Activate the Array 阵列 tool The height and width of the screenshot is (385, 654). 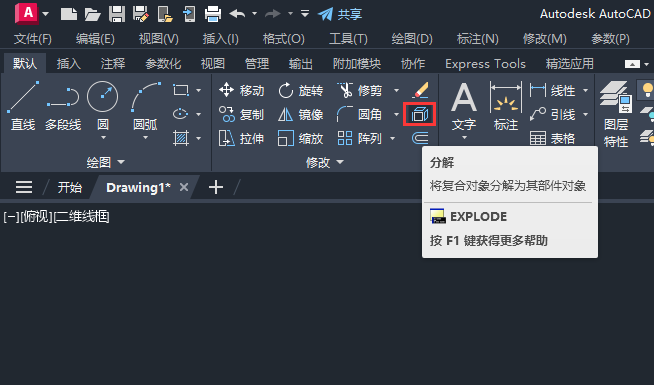360,138
